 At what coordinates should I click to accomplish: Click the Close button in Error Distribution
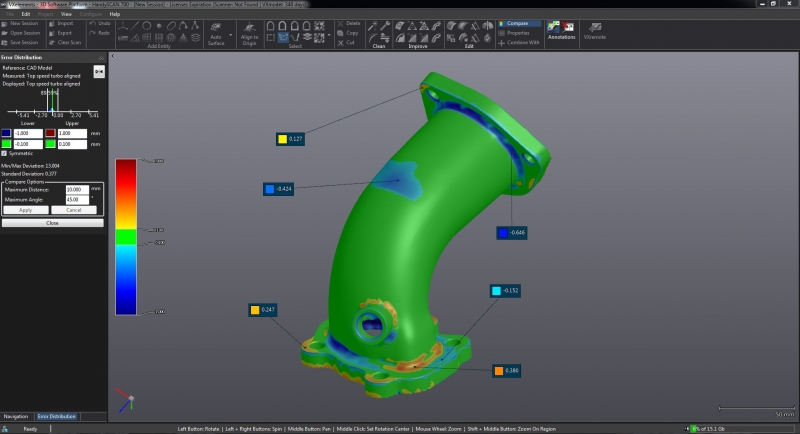pos(50,223)
